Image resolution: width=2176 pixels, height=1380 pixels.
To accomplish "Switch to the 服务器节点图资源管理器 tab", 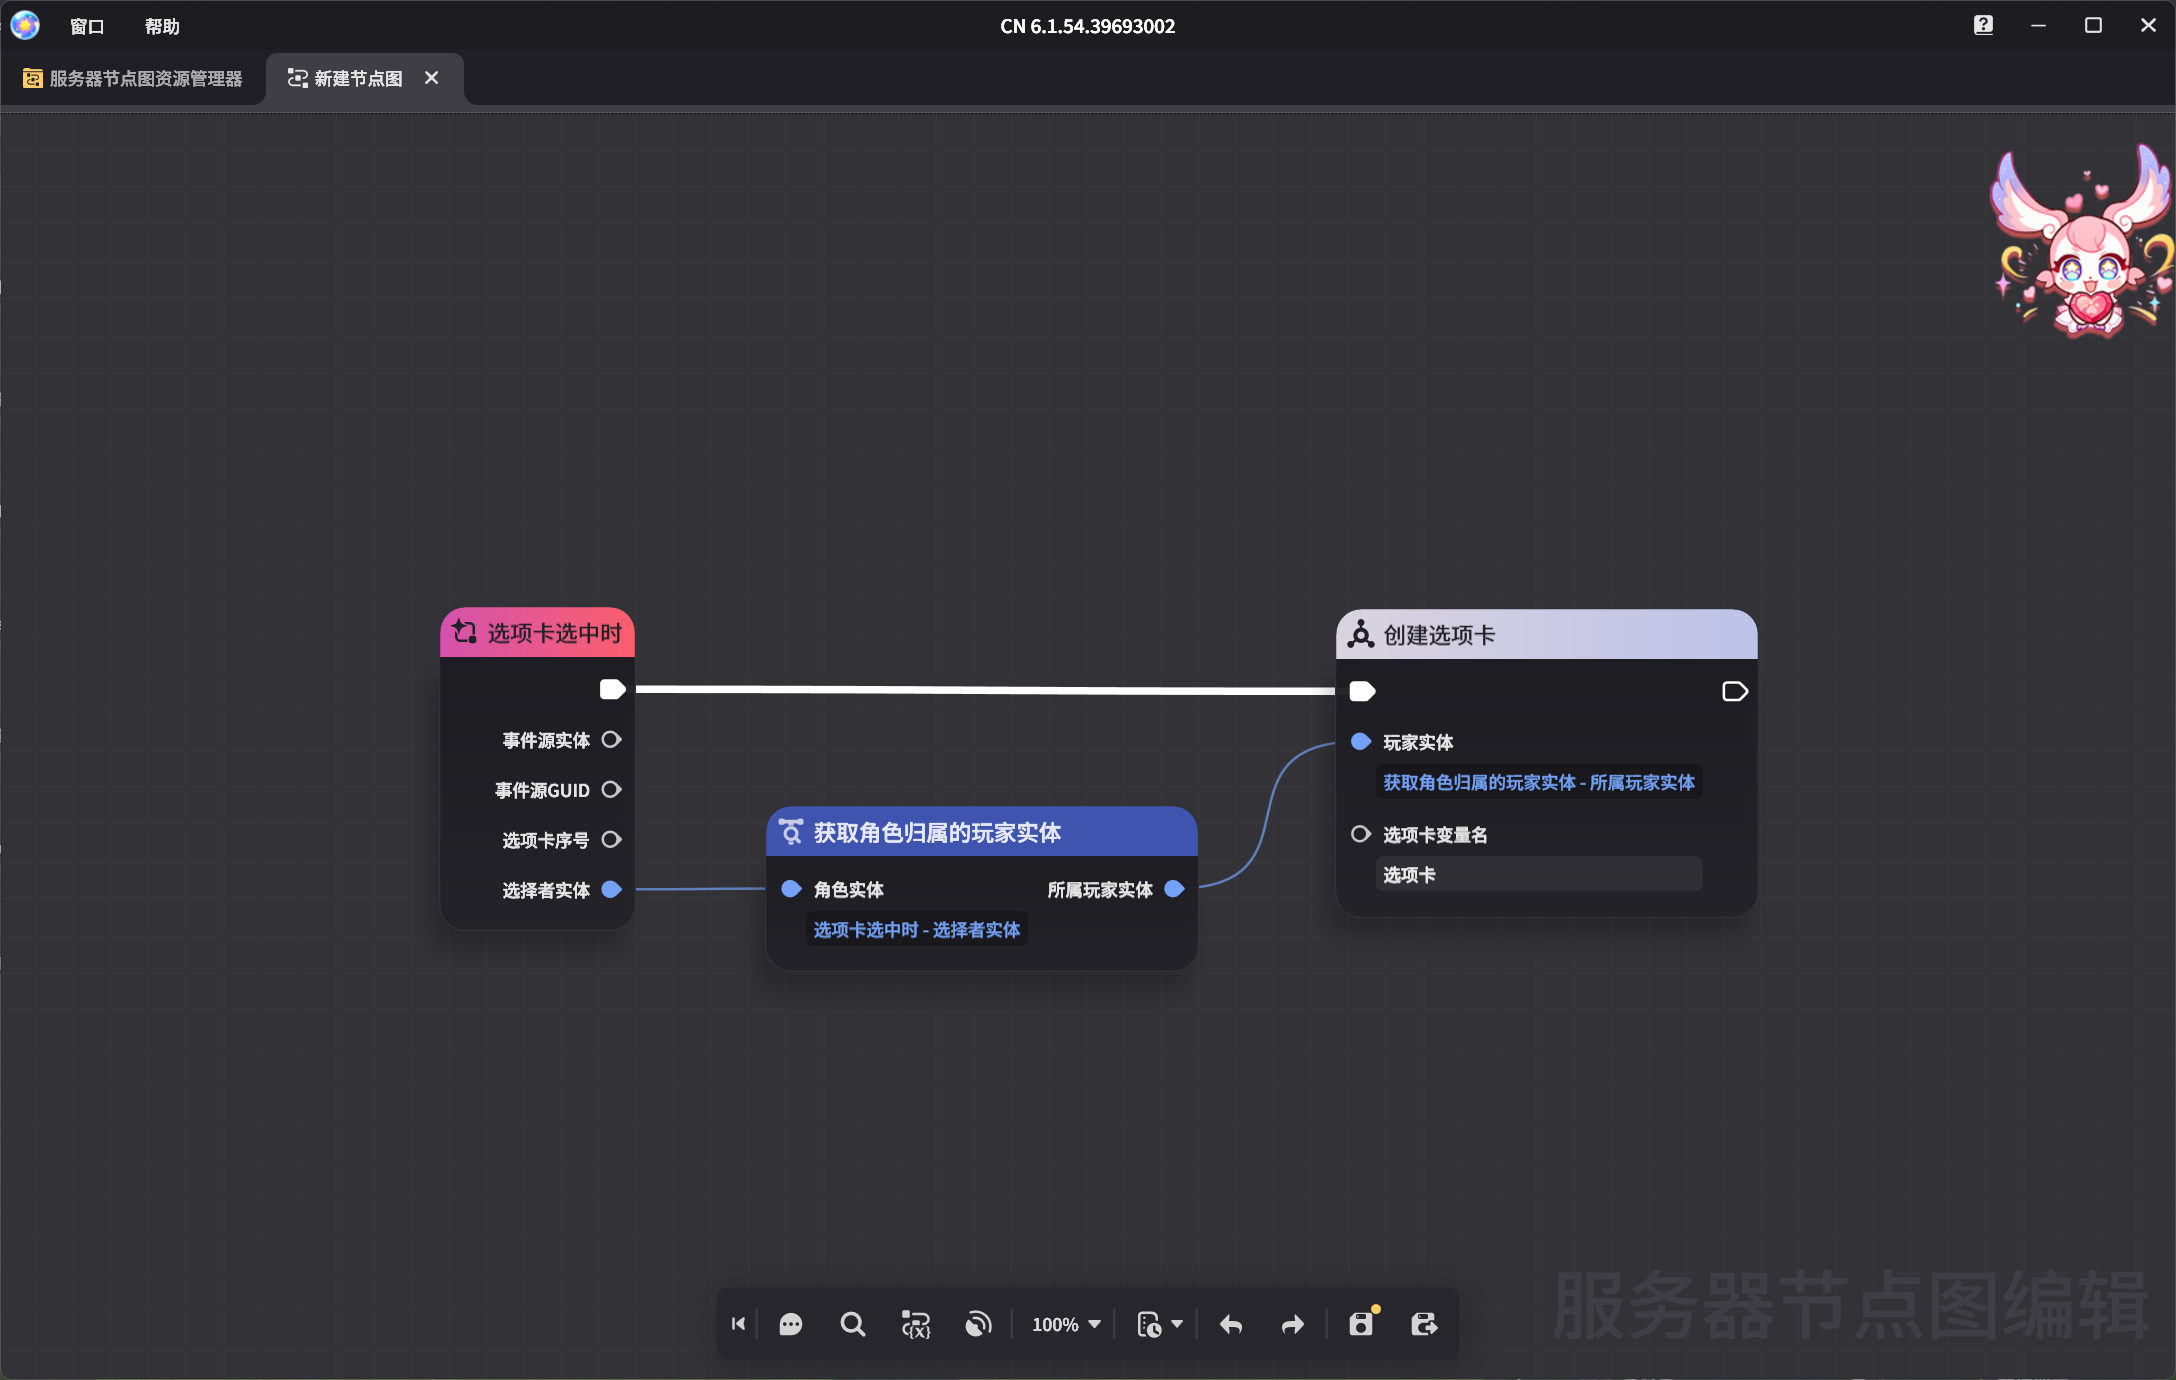I will point(132,78).
